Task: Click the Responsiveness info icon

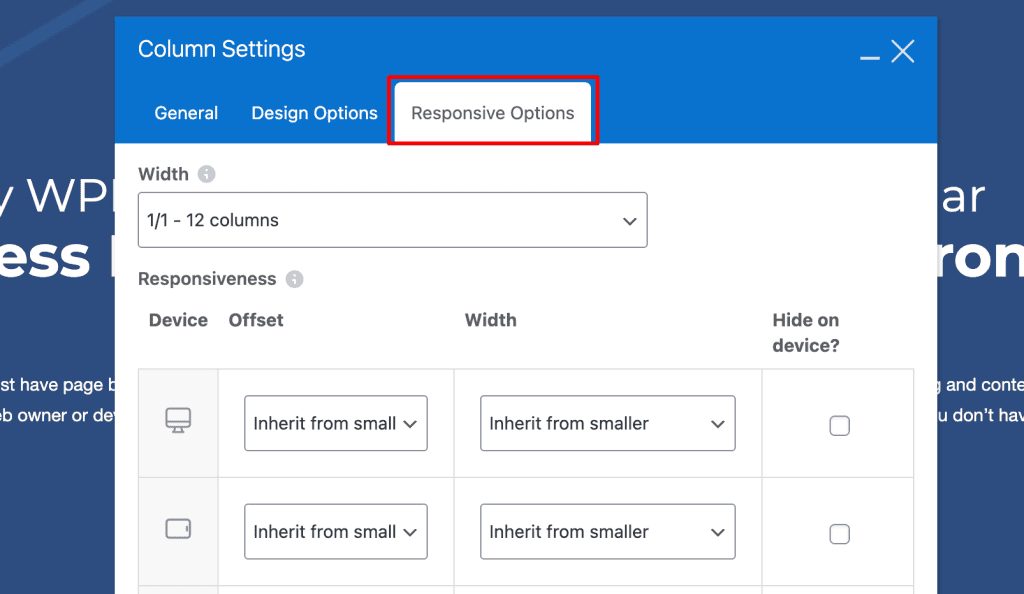Action: [x=295, y=279]
